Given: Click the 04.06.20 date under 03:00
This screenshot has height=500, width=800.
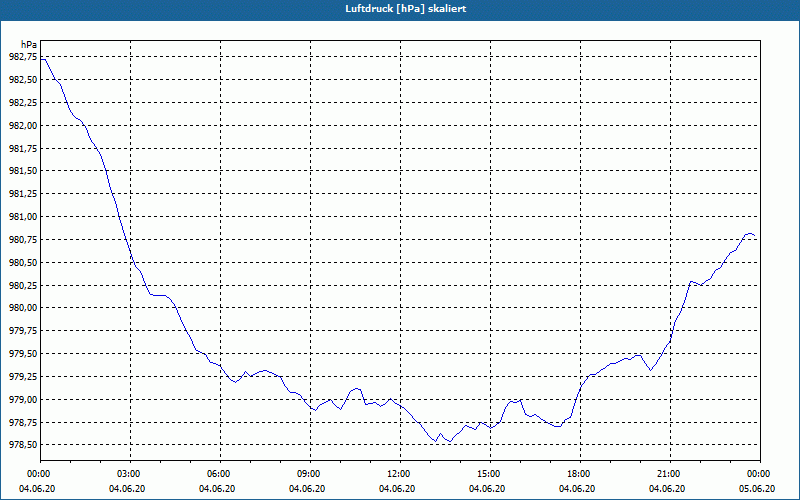Looking at the screenshot, I should 127,489.
